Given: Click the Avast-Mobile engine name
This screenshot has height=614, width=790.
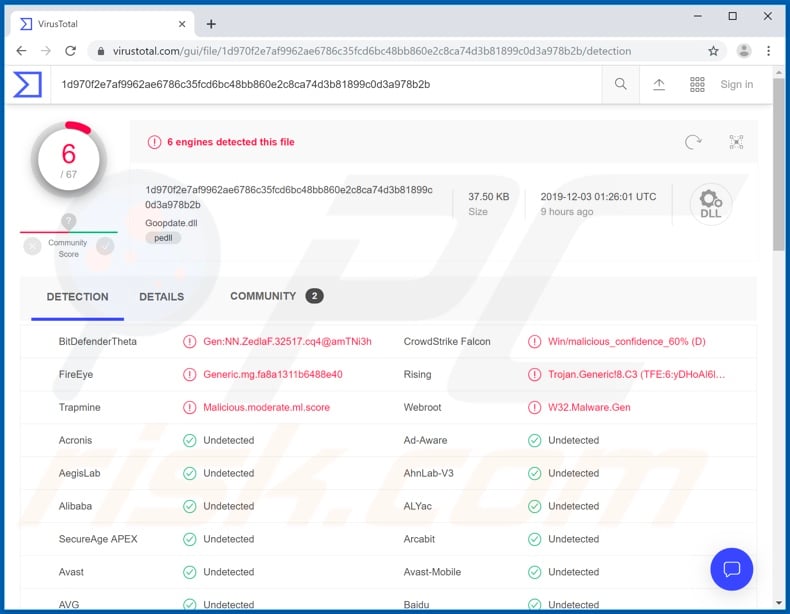Looking at the screenshot, I should tap(432, 572).
